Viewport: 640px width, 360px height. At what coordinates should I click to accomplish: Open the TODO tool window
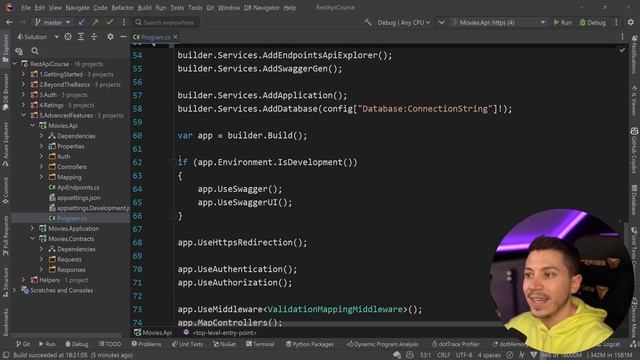(110, 344)
